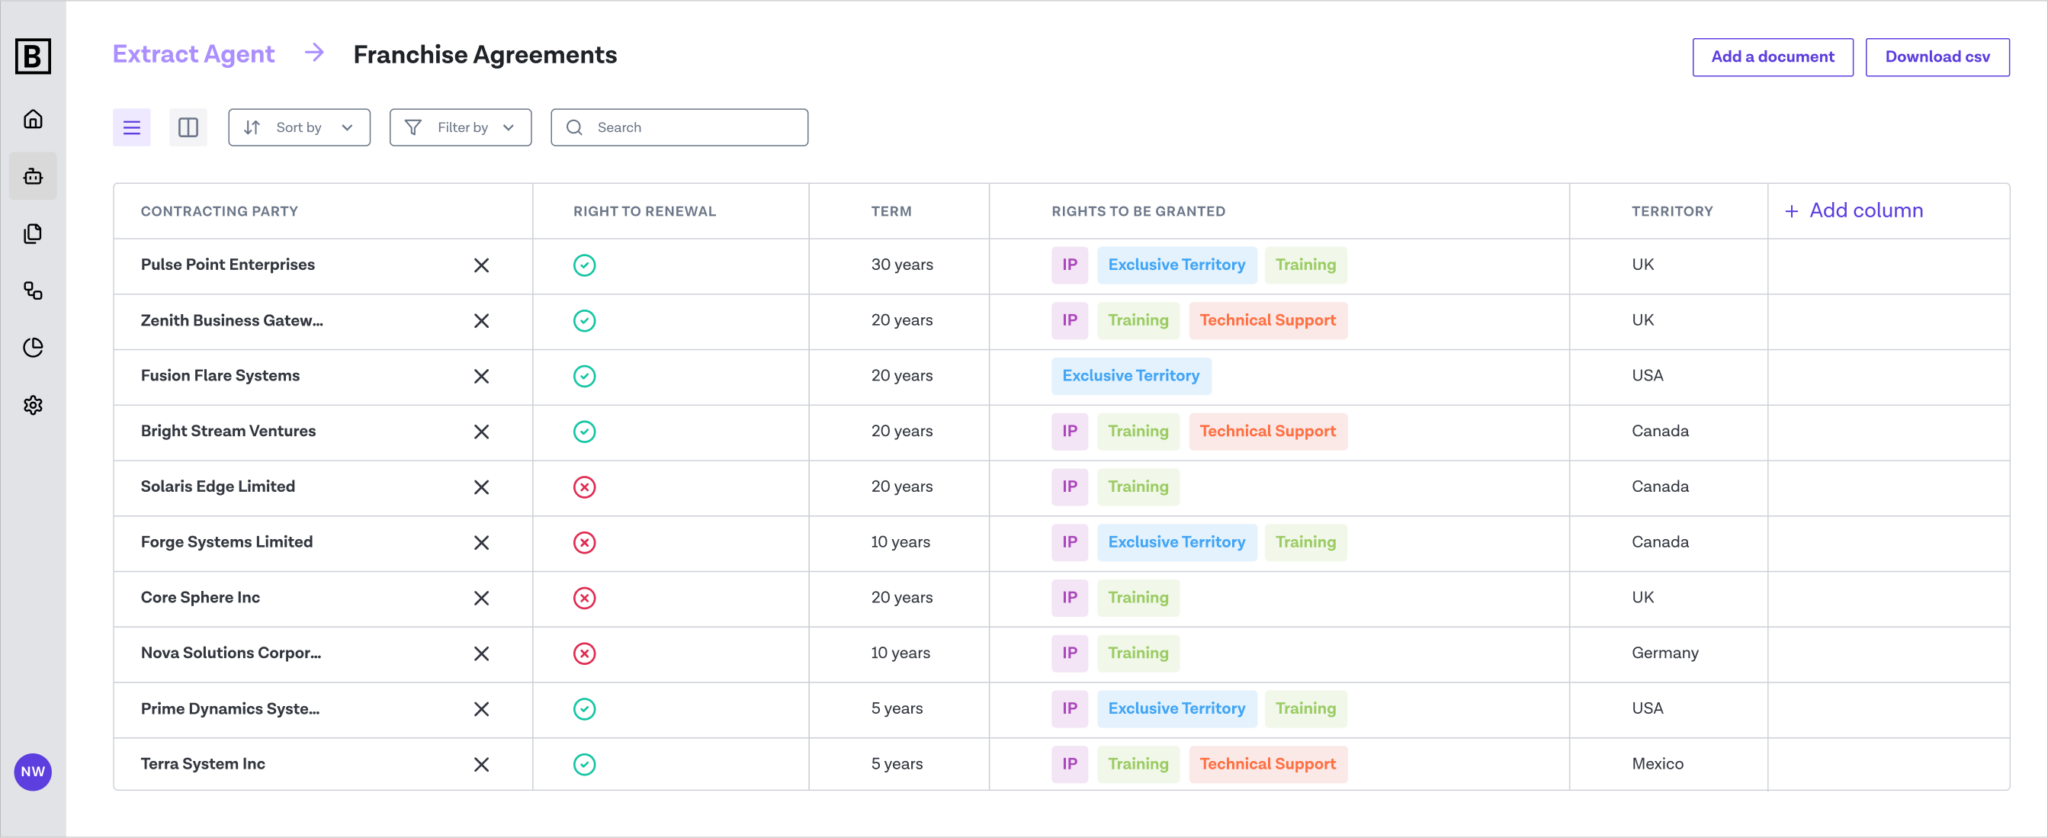Screen dimensions: 2048x838
Task: Open the home icon in sidebar
Action: pyautogui.click(x=33, y=120)
